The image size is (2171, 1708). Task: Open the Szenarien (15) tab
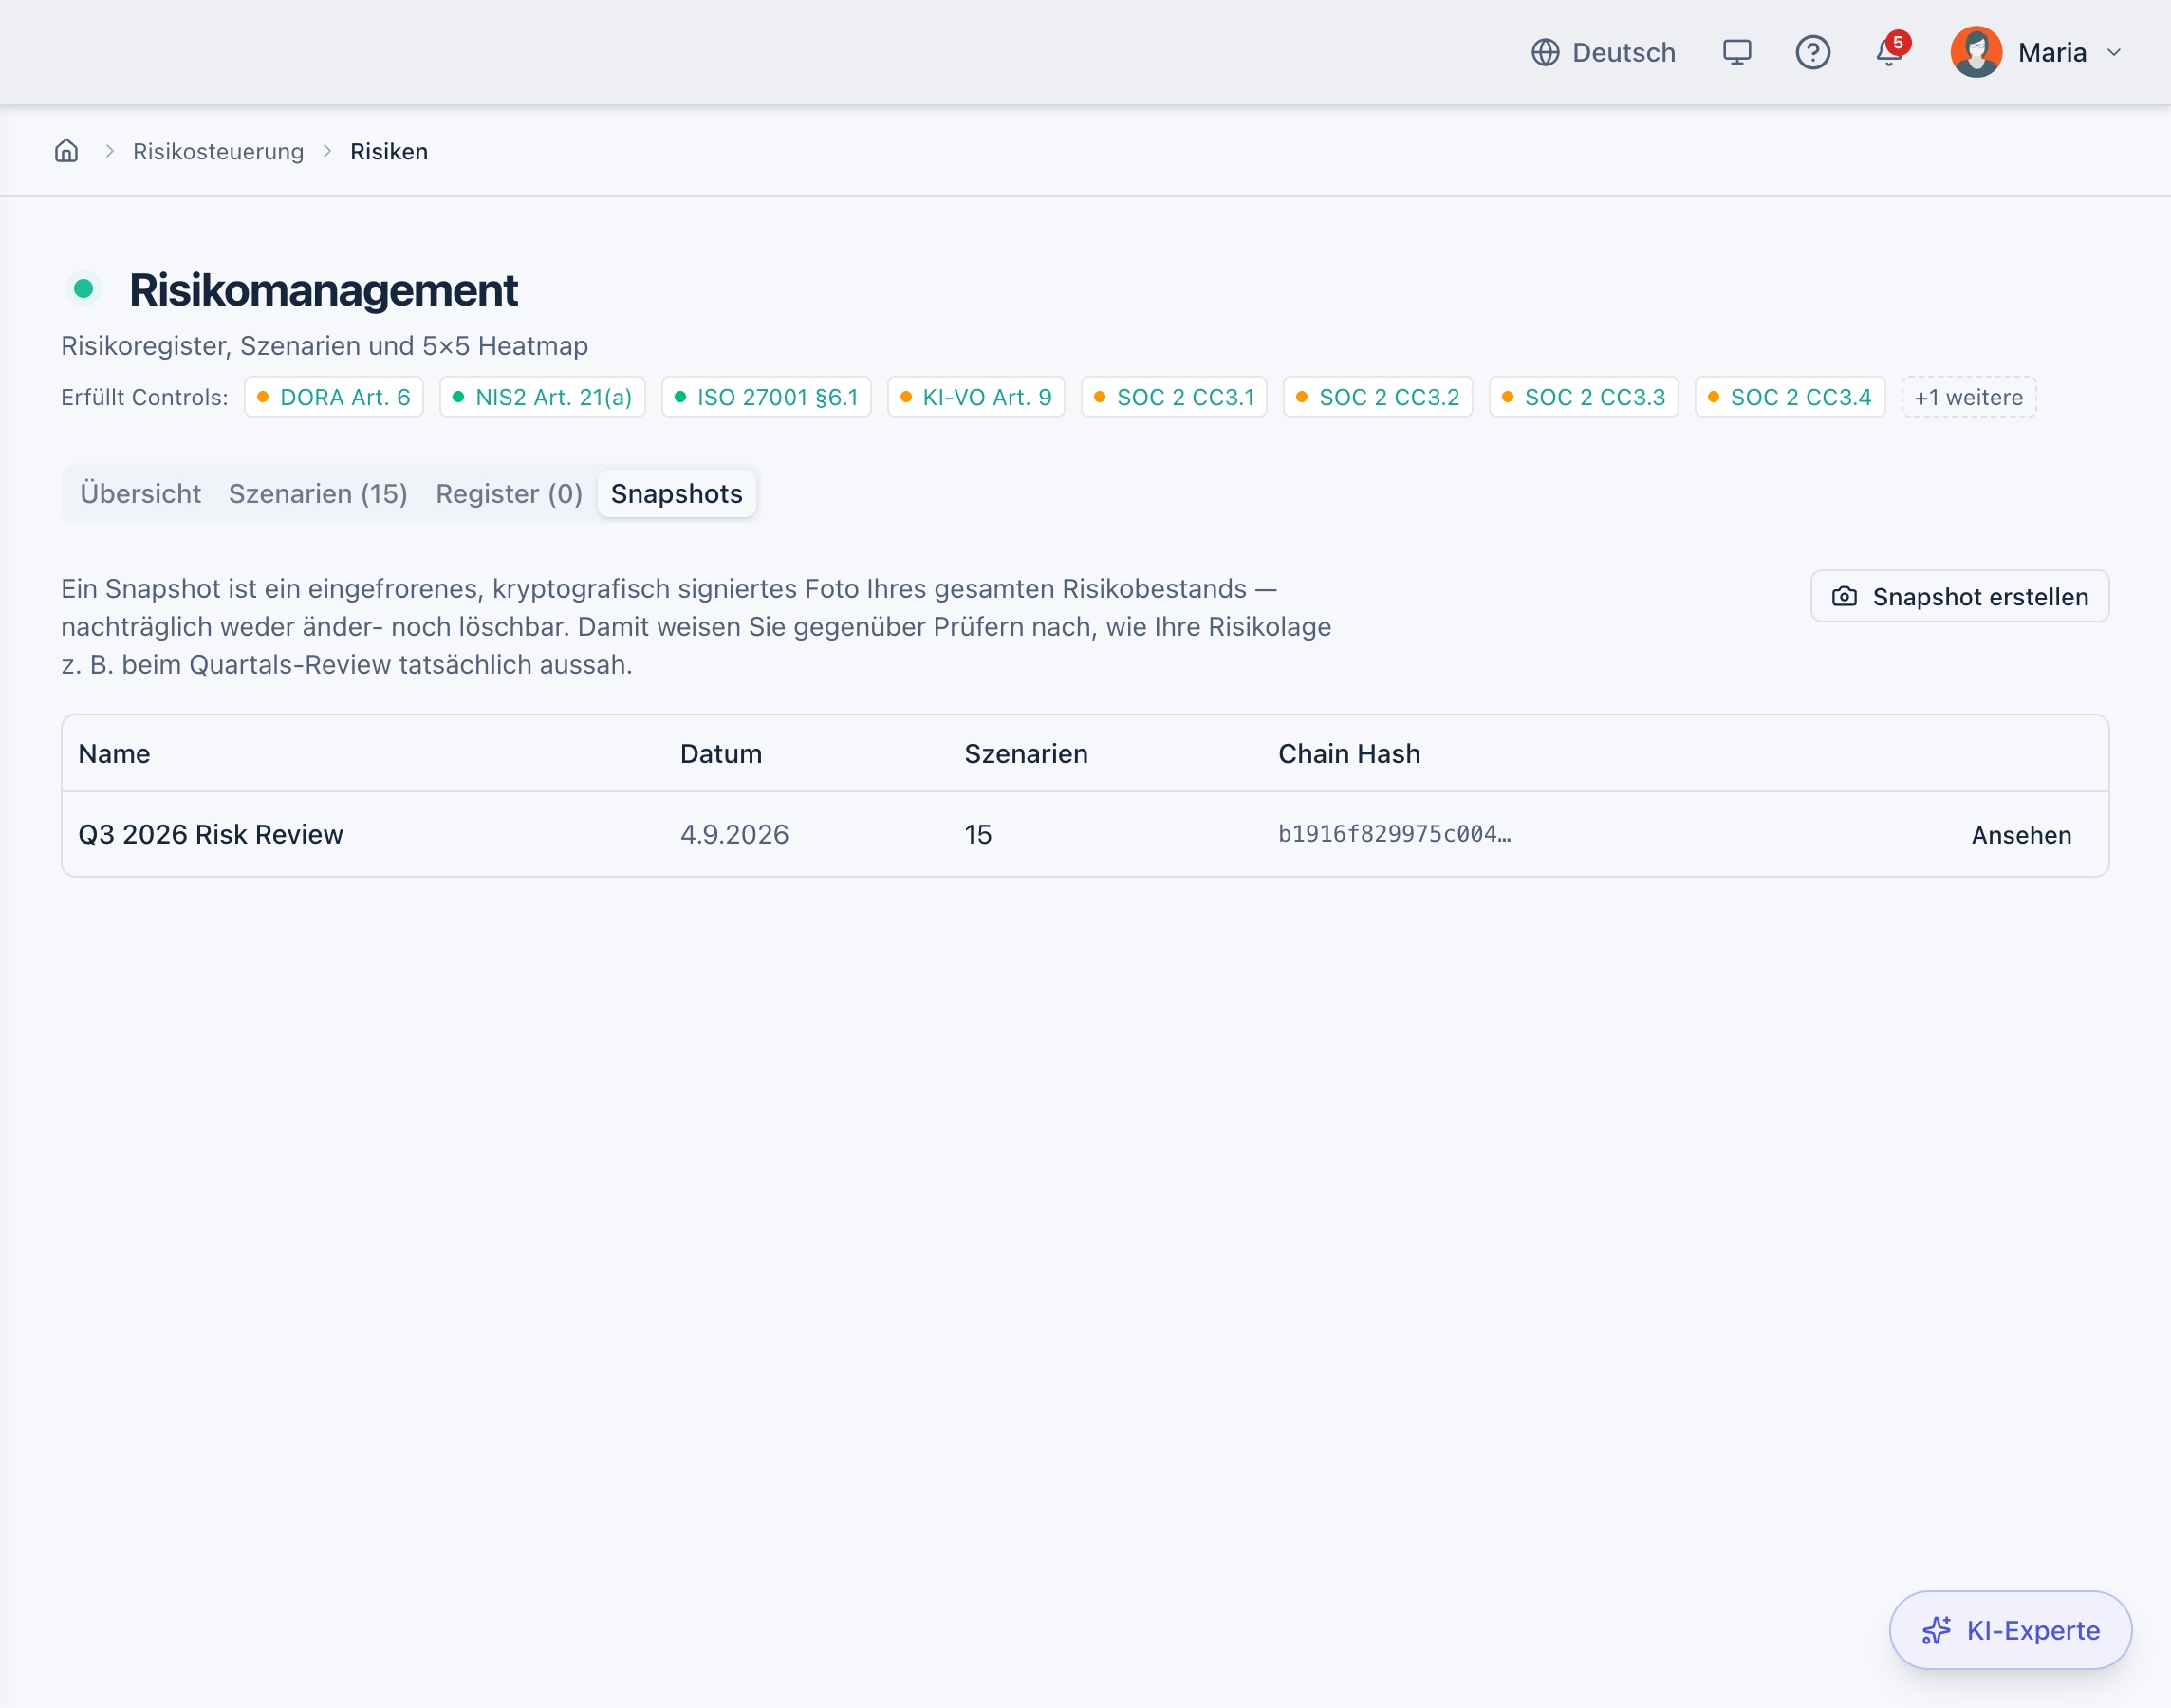pyautogui.click(x=318, y=494)
